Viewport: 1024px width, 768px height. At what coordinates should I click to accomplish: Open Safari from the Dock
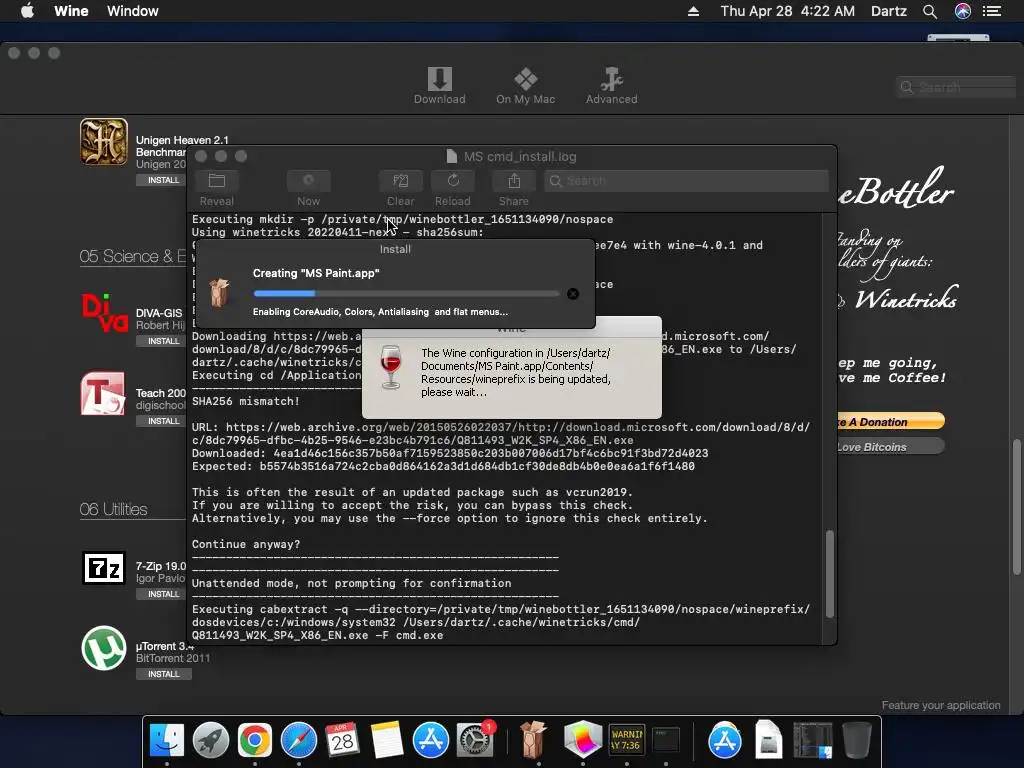[x=298, y=741]
